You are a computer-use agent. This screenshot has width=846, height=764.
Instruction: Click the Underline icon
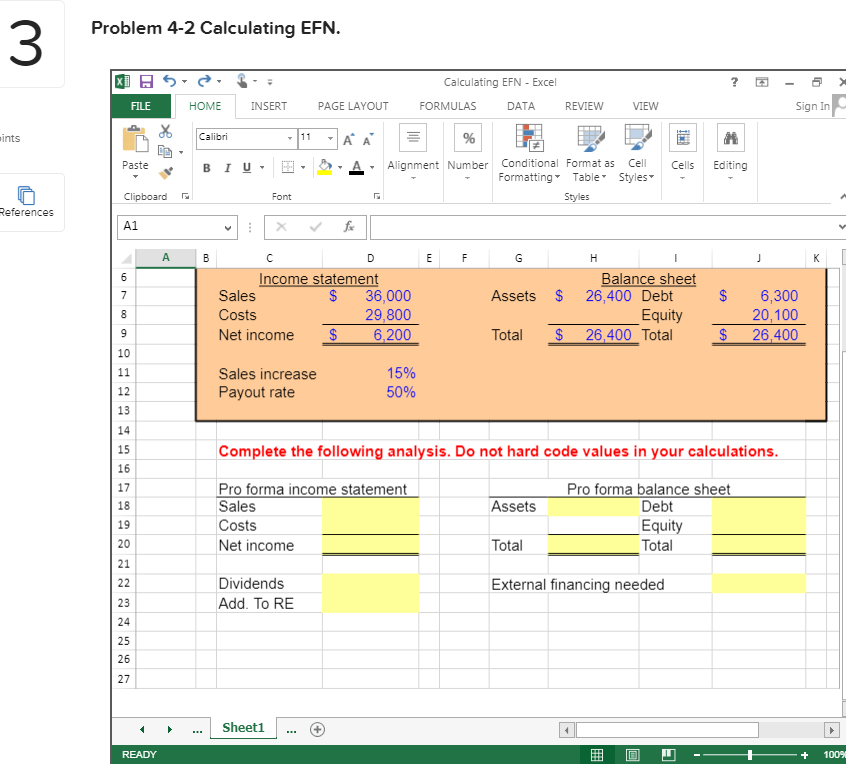click(245, 167)
